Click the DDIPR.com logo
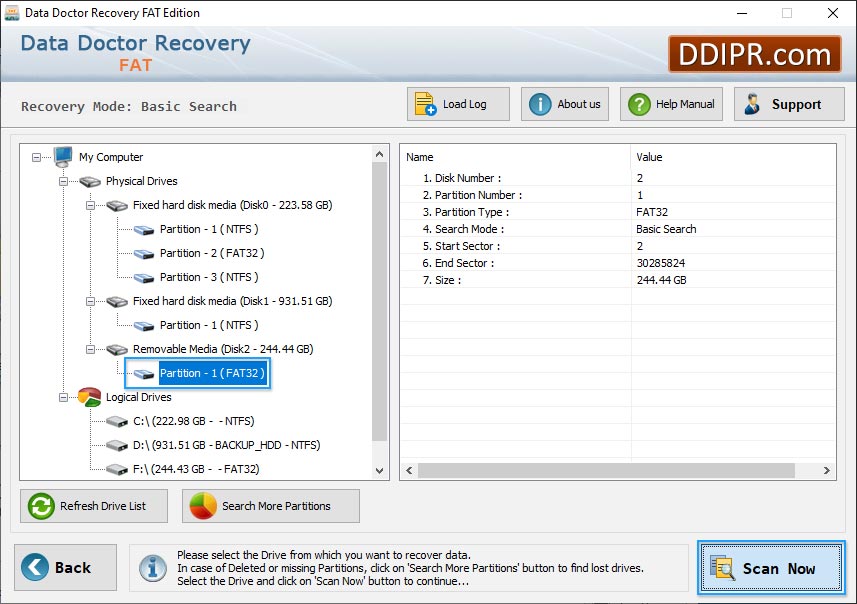The image size is (857, 604). (754, 54)
